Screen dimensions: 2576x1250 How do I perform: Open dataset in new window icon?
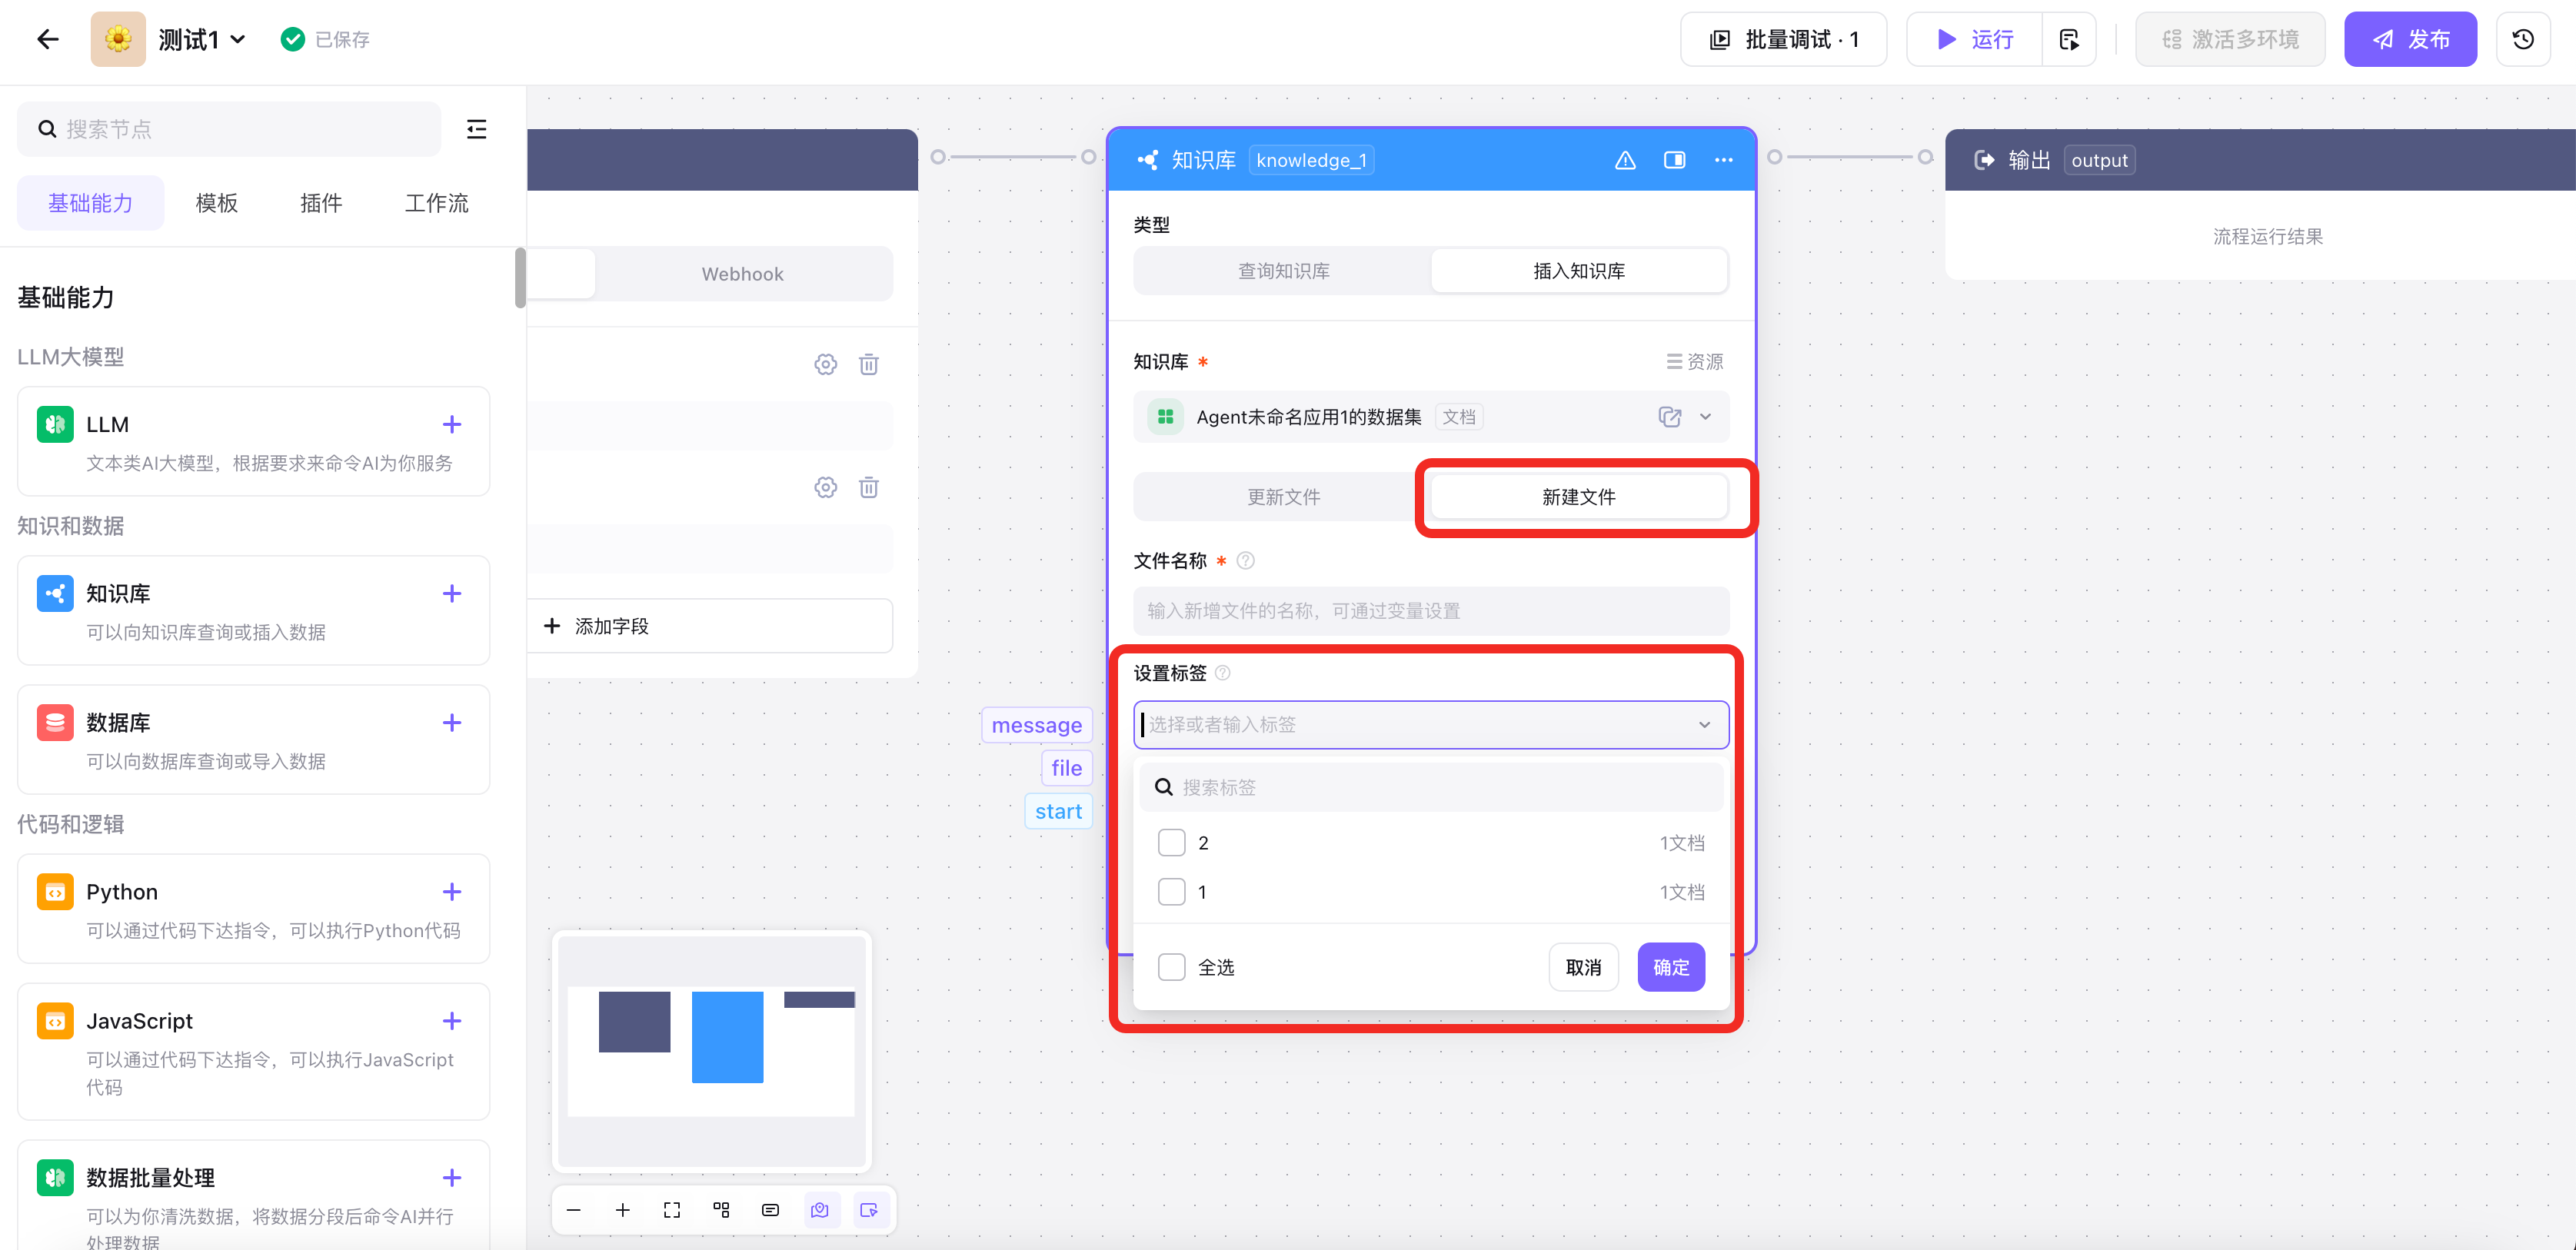(x=1669, y=417)
